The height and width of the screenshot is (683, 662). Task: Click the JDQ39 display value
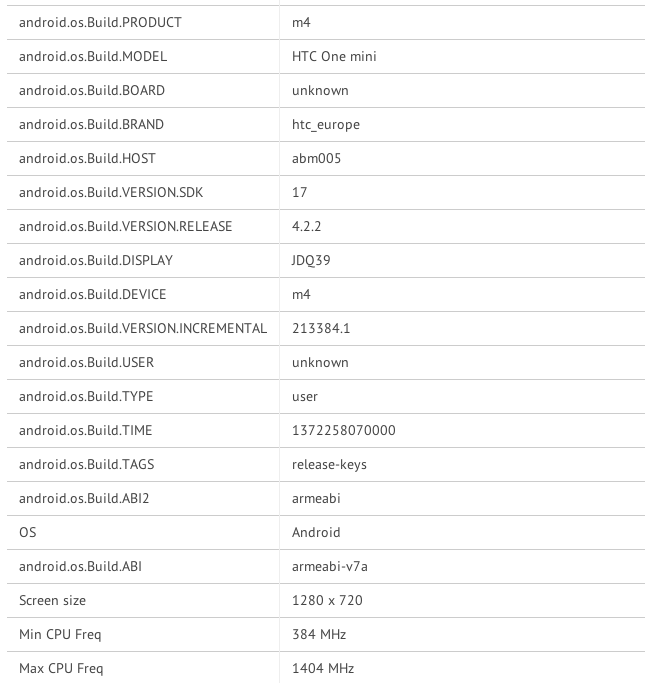311,260
